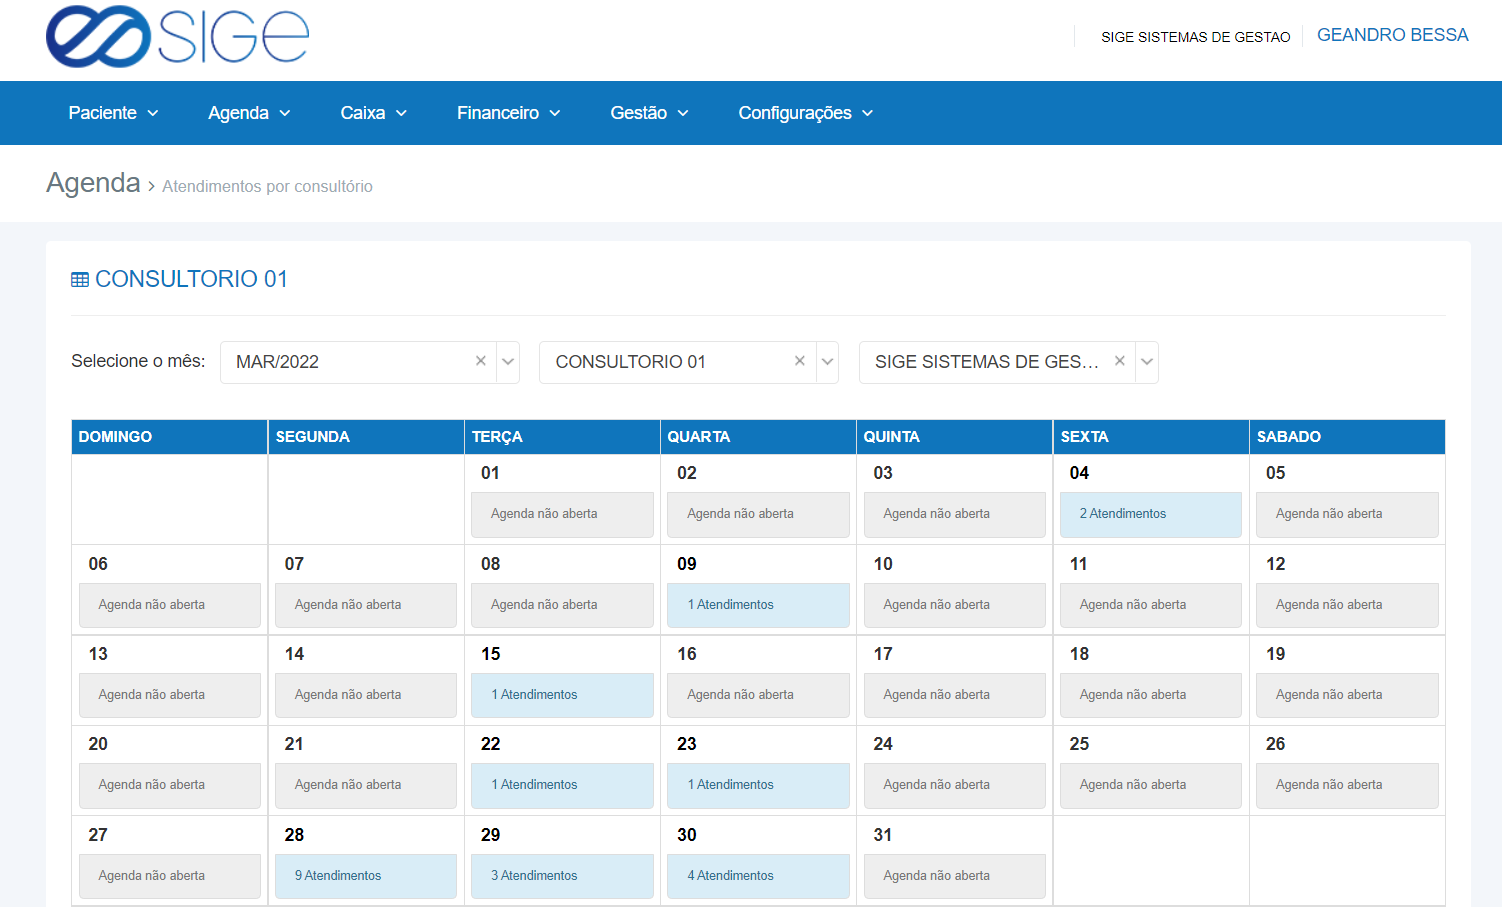Click the Agenda breadcrumb title
The width and height of the screenshot is (1502, 907).
(93, 183)
